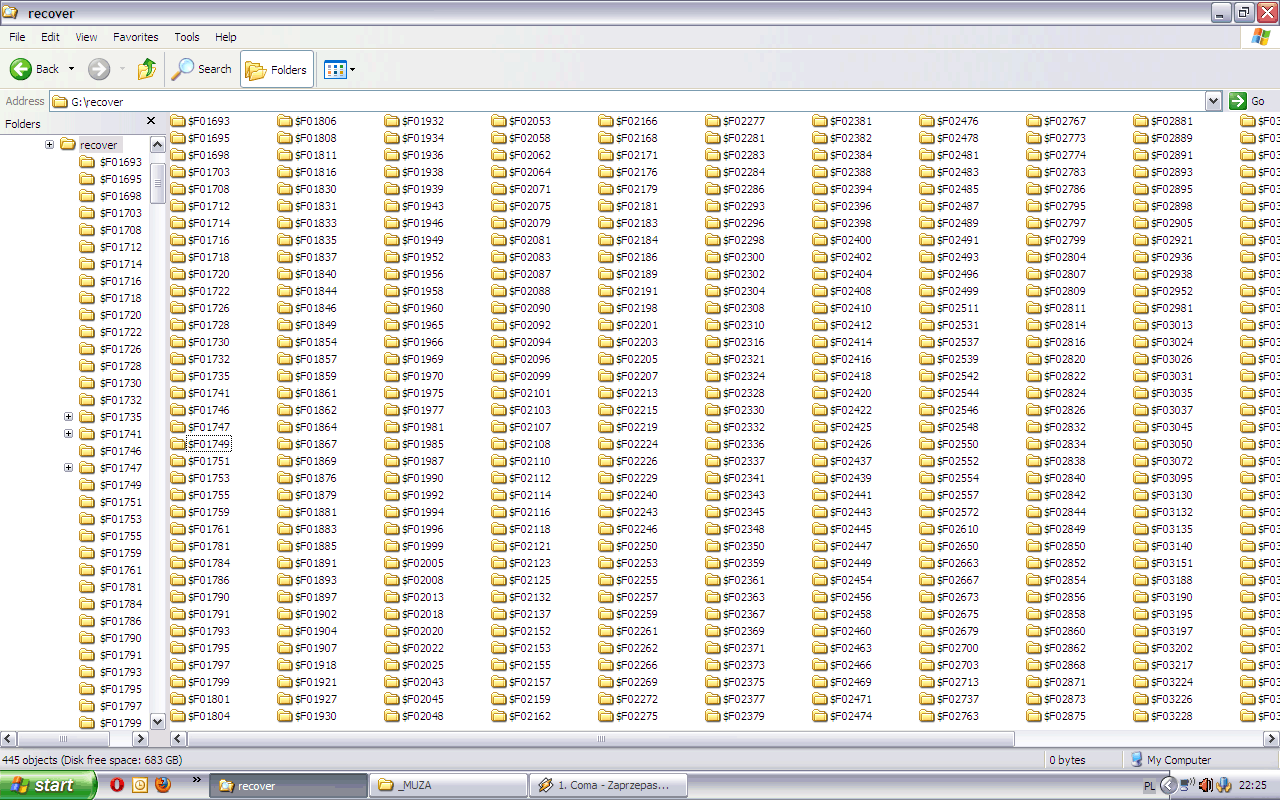Select folder $F02875 in the file list
Viewport: 1280px width, 800px height.
pos(1055,716)
